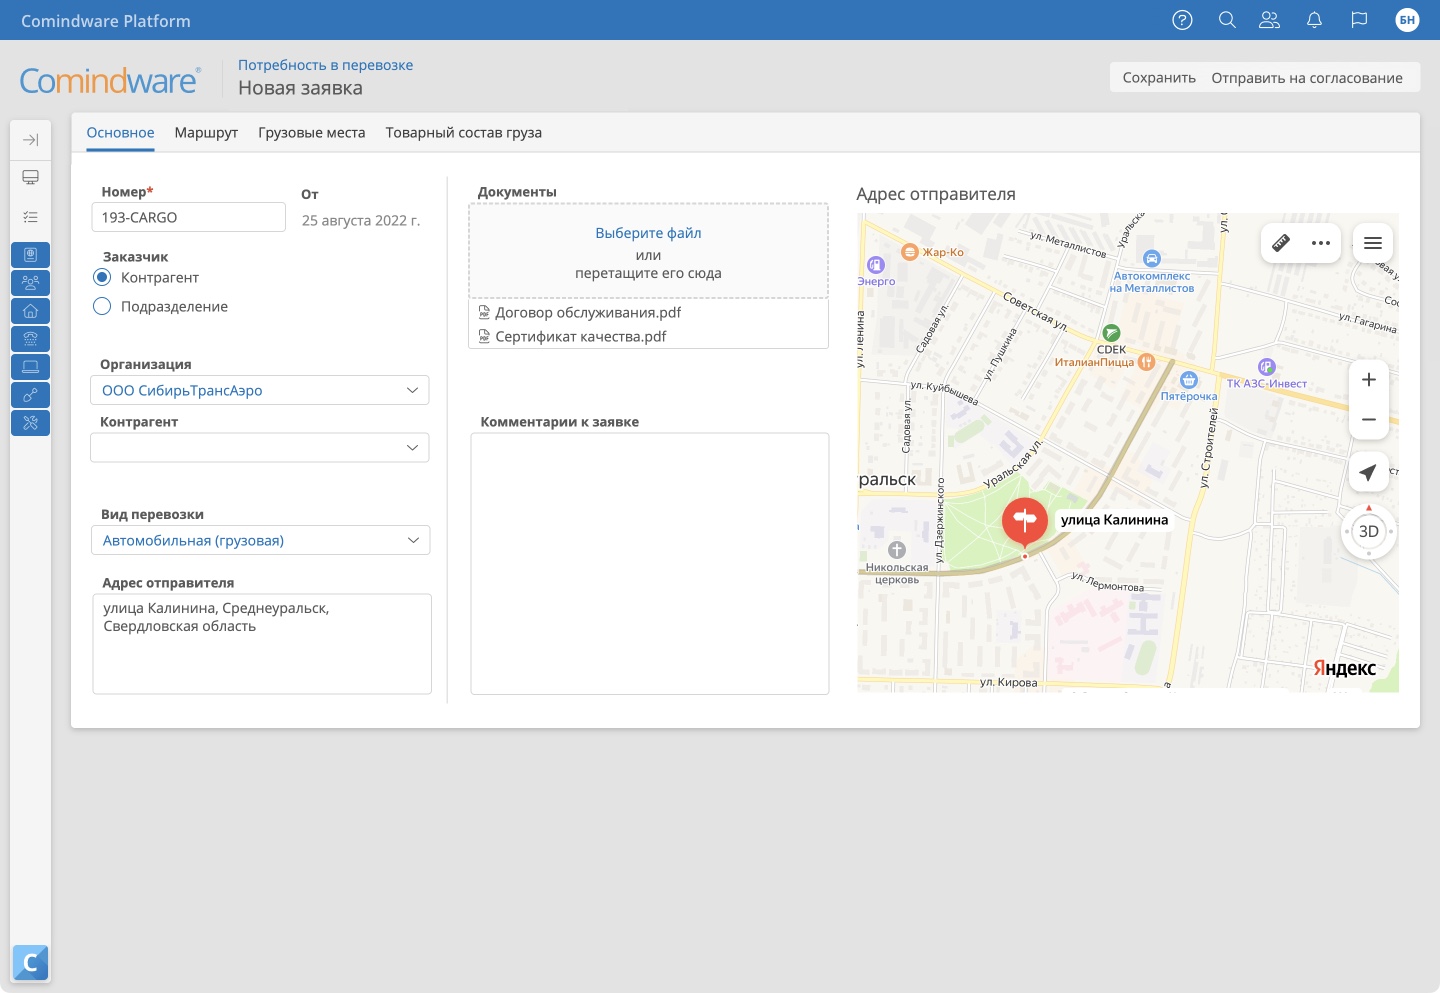Image resolution: width=1440 pixels, height=993 pixels.
Task: Open search in the top bar
Action: [1227, 20]
